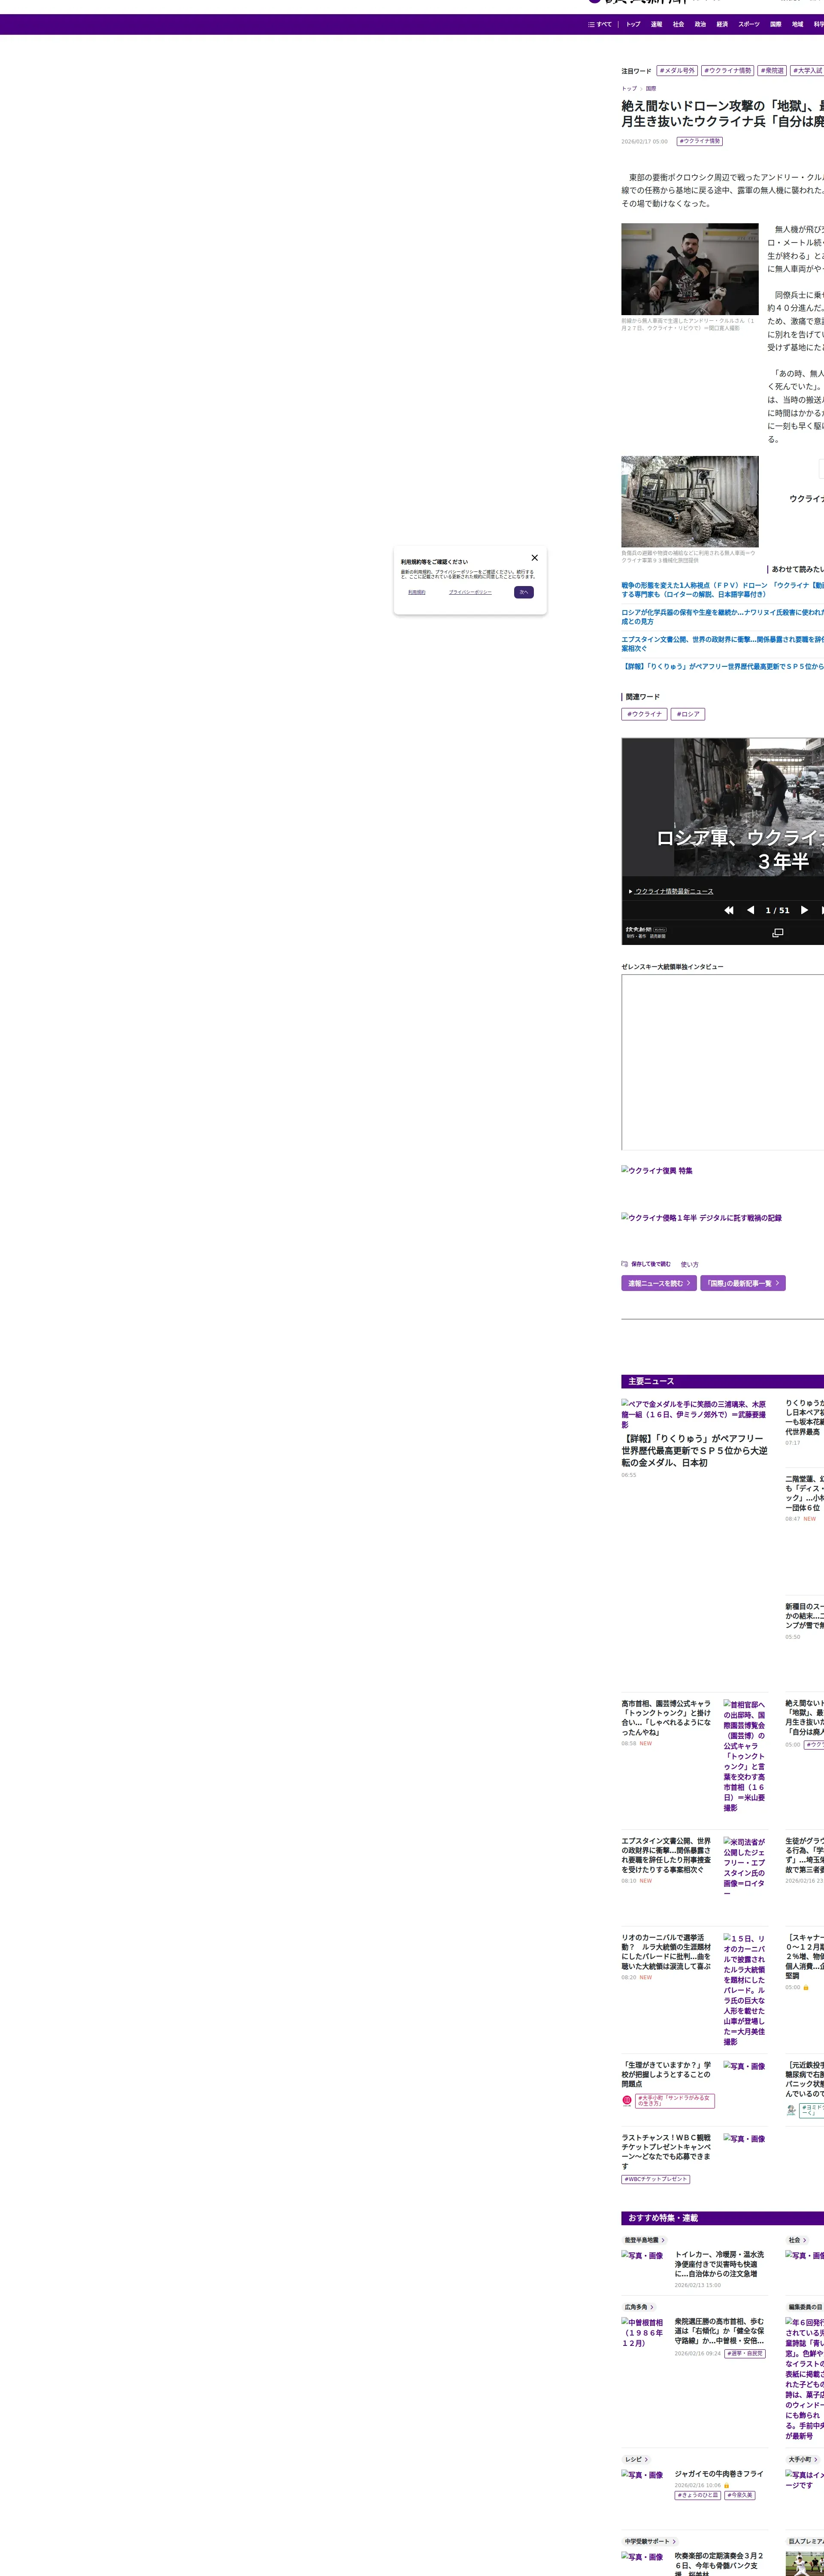The height and width of the screenshot is (2576, 824).
Task: Open 「国際」の最新記事一覧 button
Action: click(x=742, y=1283)
